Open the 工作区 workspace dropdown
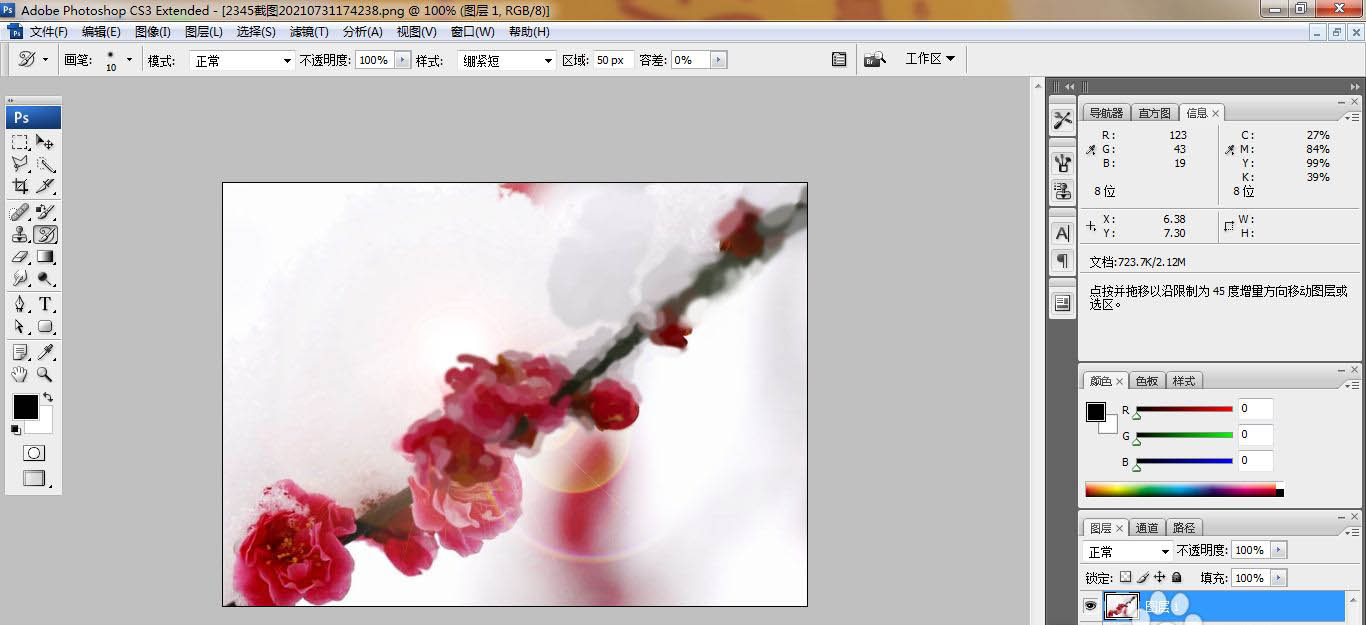This screenshot has height=625, width=1366. (x=930, y=59)
